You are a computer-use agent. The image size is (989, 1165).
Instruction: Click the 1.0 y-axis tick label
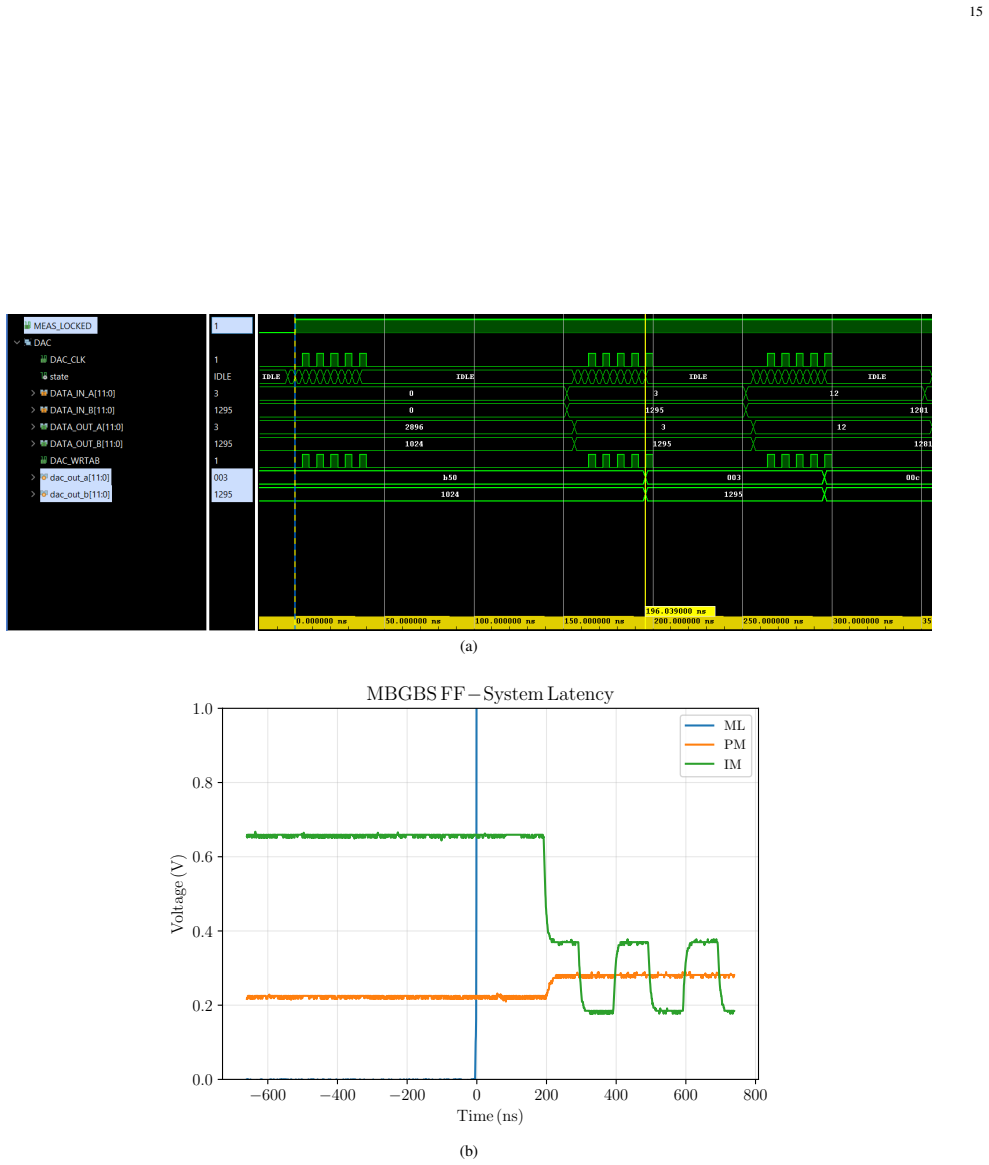[x=202, y=709]
